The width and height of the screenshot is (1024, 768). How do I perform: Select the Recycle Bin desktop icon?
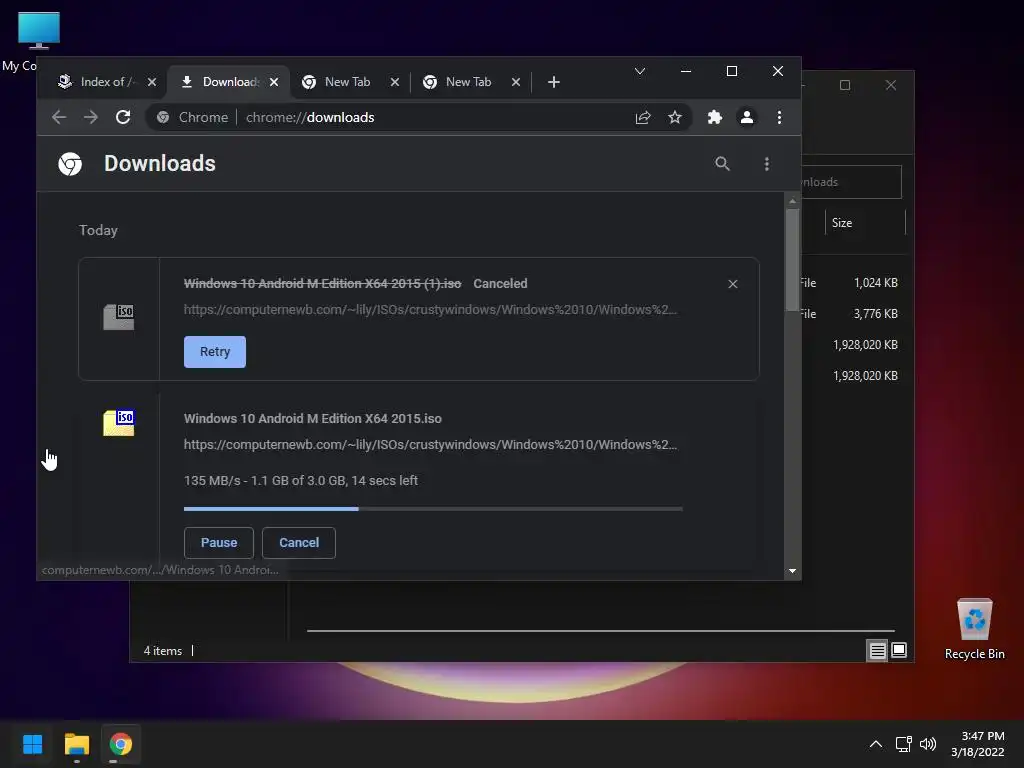974,630
